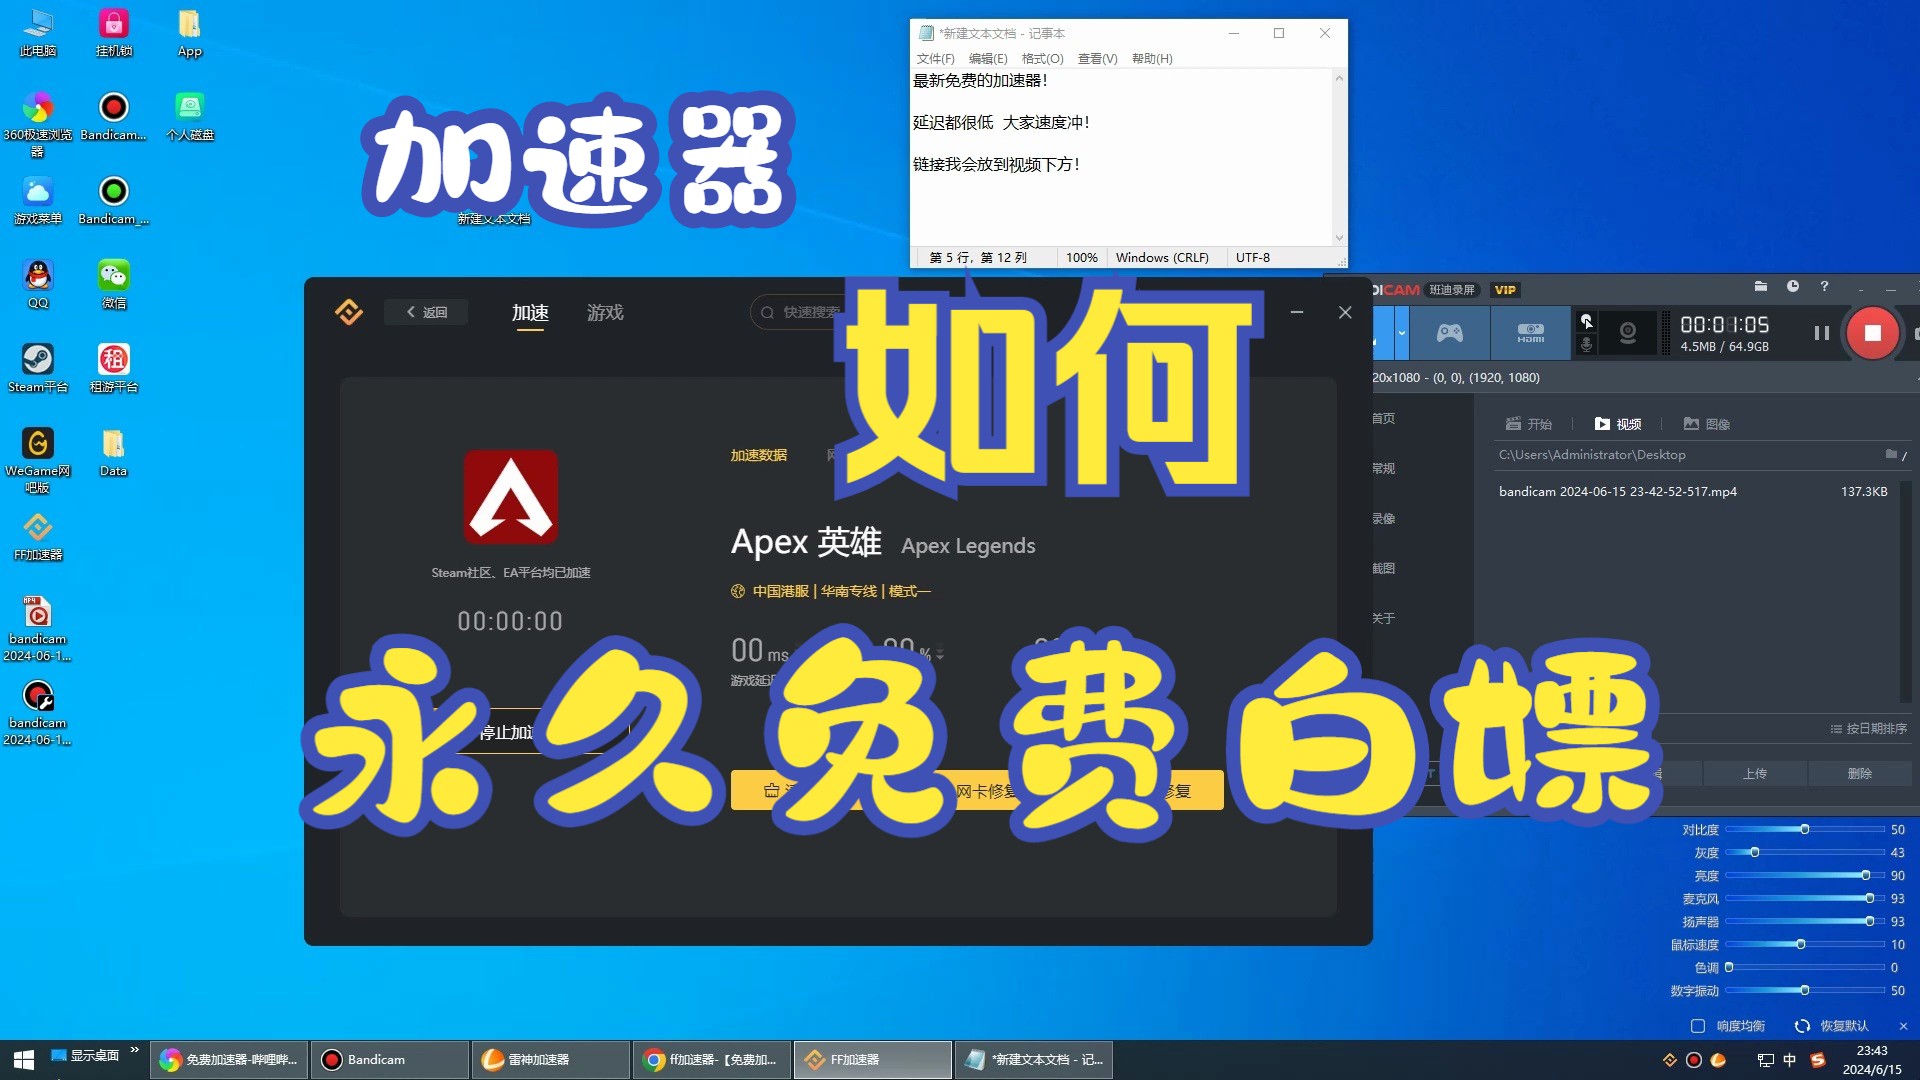Switch to 加速 tab in accelerator
The width and height of the screenshot is (1920, 1080).
point(530,312)
